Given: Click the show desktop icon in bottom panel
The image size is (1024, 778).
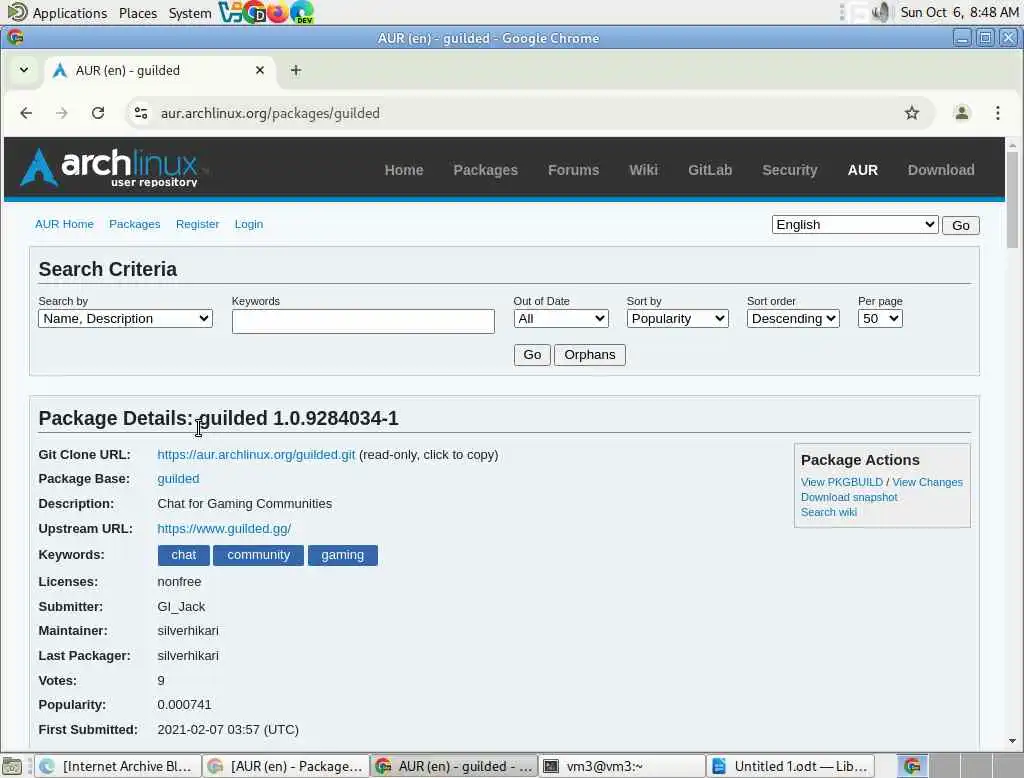Looking at the screenshot, I should (12, 766).
